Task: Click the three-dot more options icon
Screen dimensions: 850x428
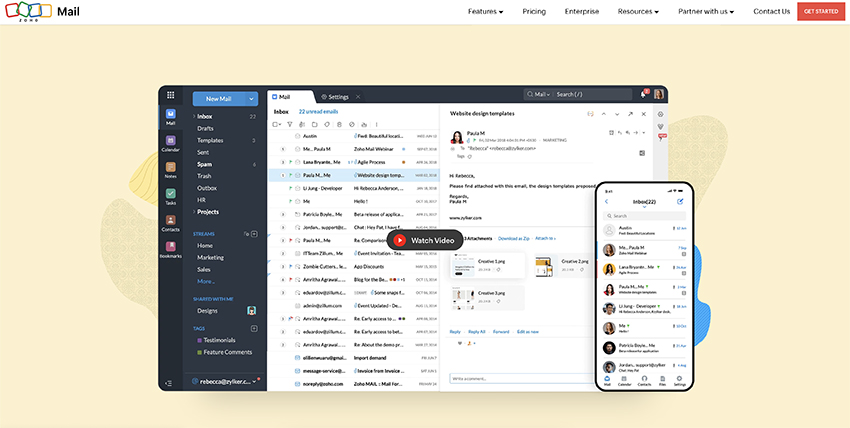Action: tap(377, 125)
